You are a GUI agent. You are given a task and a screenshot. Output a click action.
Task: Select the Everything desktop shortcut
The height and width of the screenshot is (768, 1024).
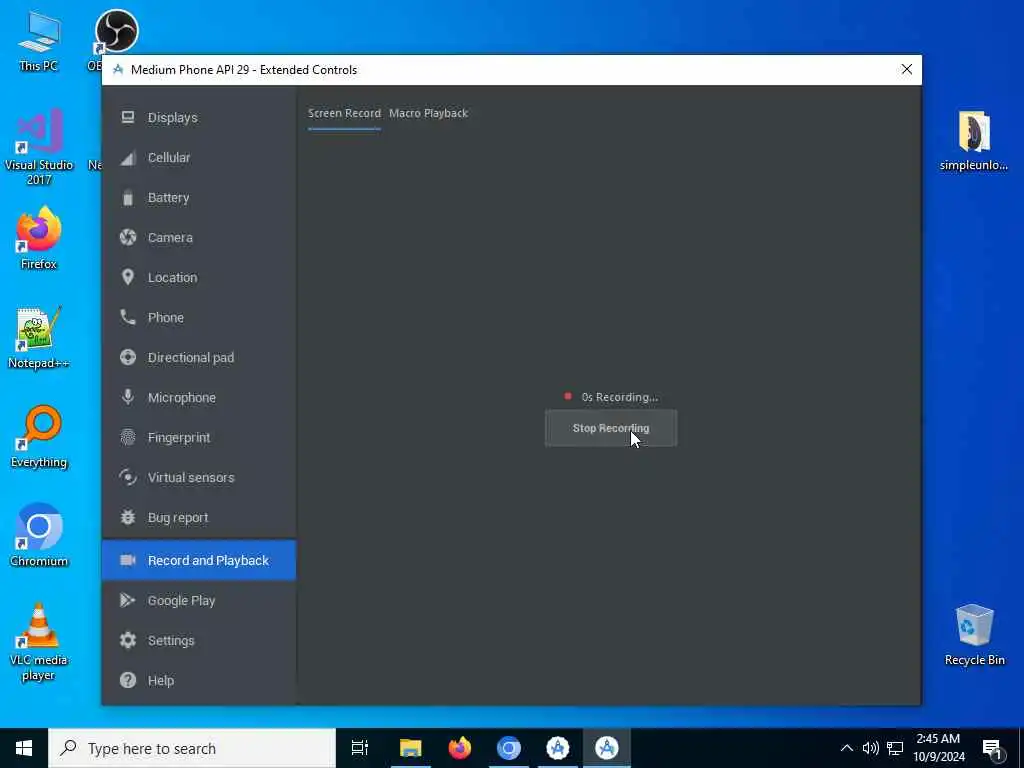point(39,436)
